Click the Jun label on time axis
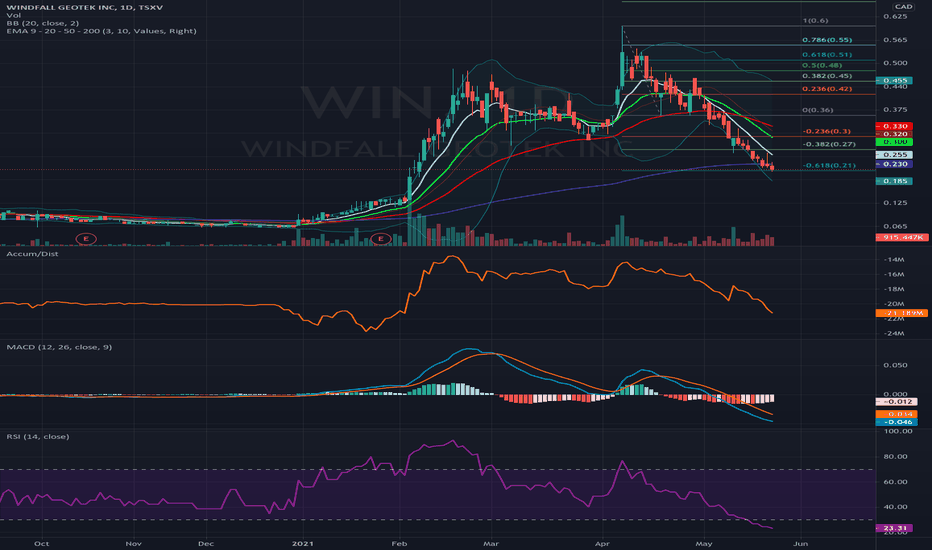 coord(801,543)
